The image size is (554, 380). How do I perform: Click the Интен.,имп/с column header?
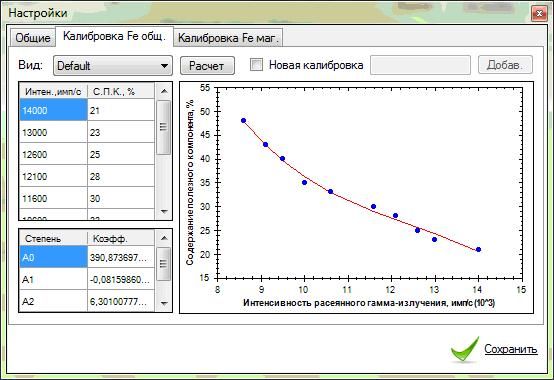click(x=53, y=91)
